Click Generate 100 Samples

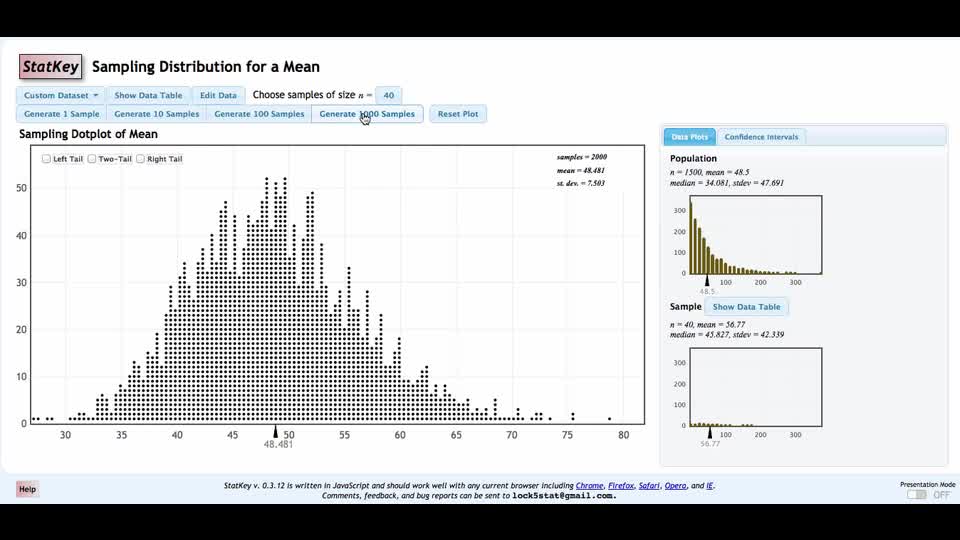point(259,114)
